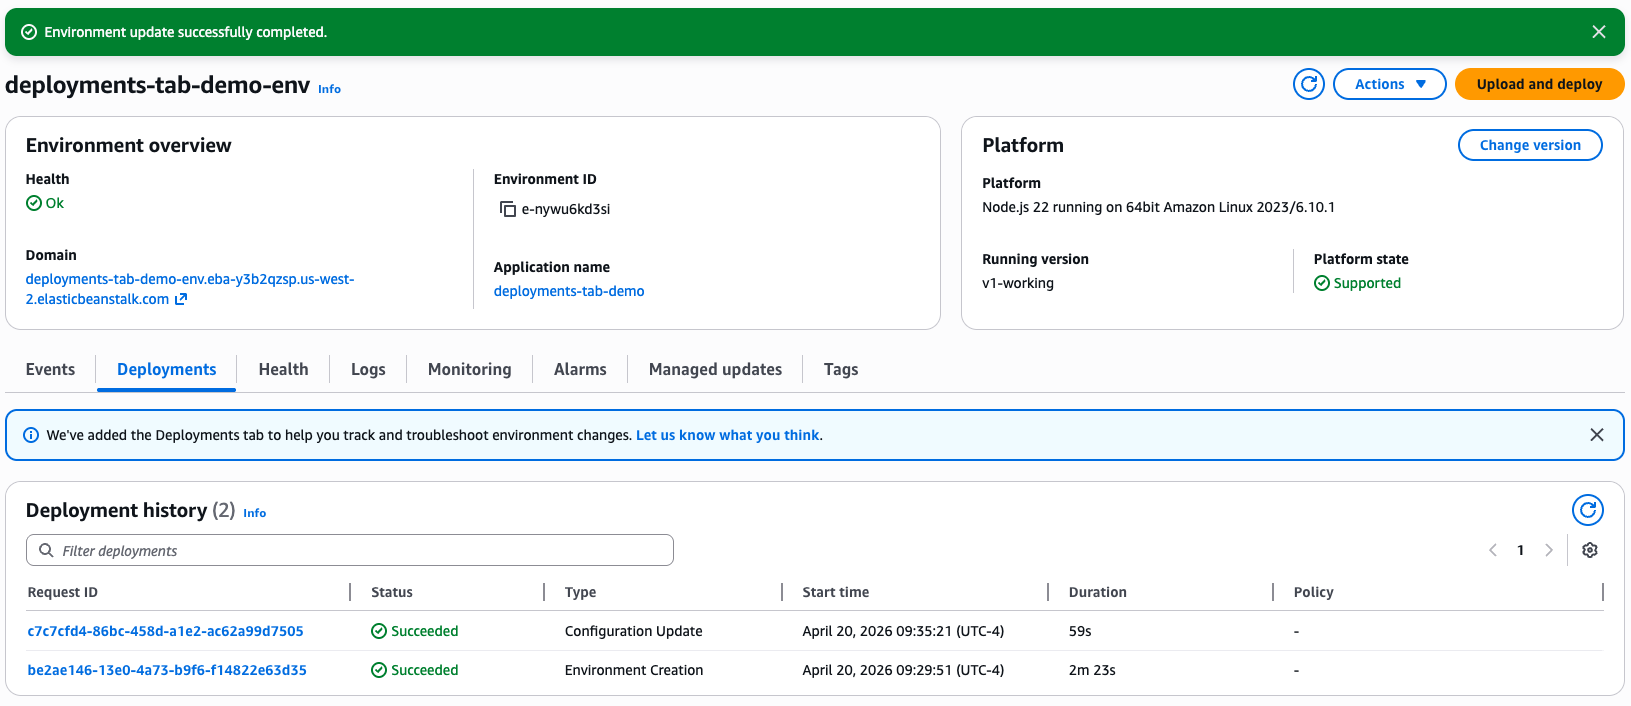Click start time April 20, 2026 09:35:21
1631x706 pixels.
pos(904,631)
